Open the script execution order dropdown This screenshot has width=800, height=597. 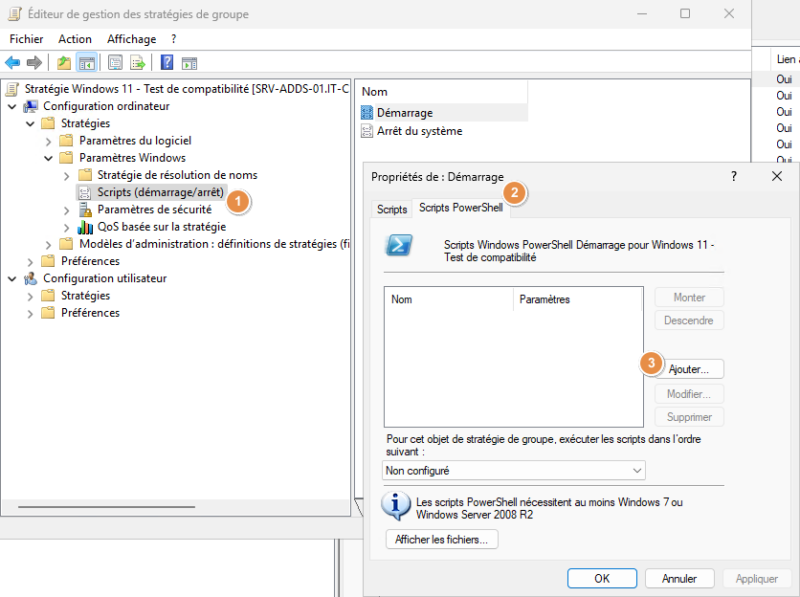pyautogui.click(x=514, y=470)
